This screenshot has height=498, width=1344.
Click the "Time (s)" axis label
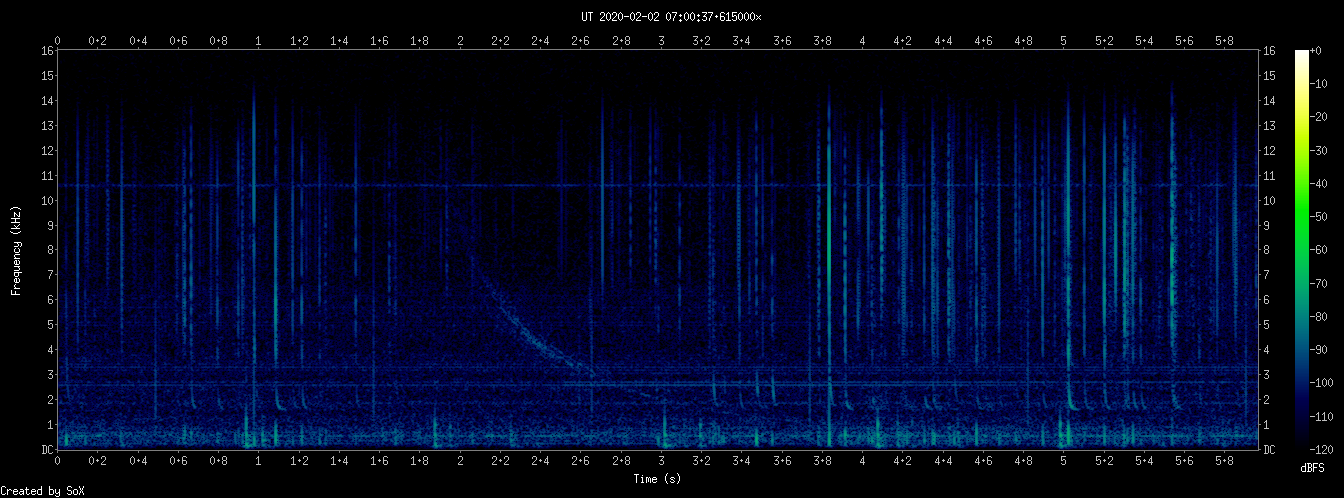coord(658,479)
